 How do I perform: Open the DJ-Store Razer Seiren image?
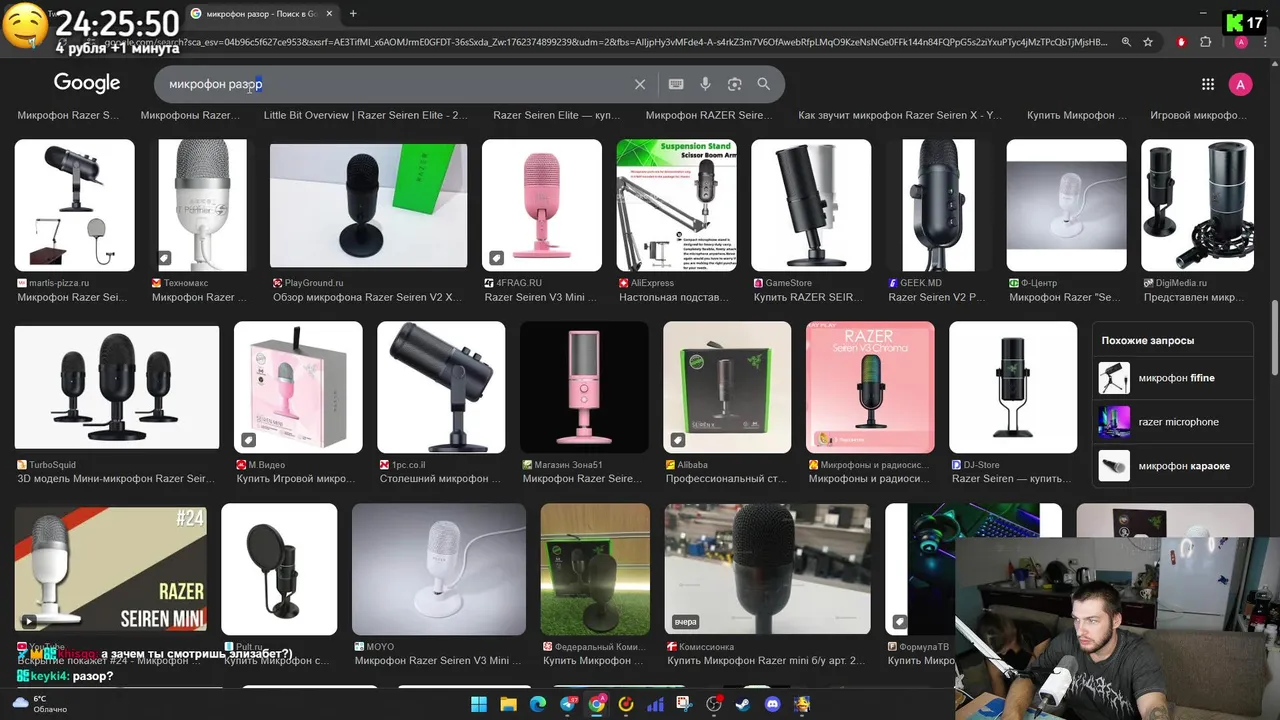pos(1013,387)
